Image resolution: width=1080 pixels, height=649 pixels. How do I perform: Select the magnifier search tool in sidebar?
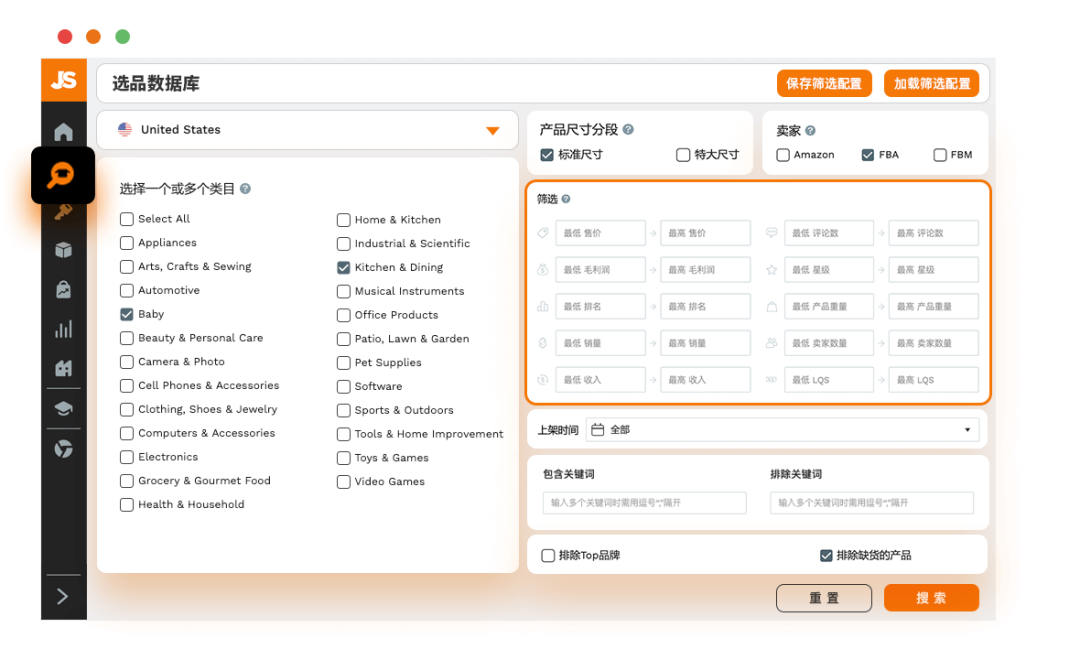tap(63, 174)
